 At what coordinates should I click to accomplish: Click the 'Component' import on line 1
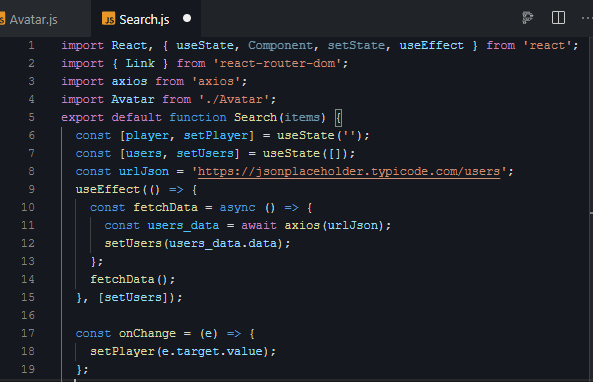coord(281,45)
